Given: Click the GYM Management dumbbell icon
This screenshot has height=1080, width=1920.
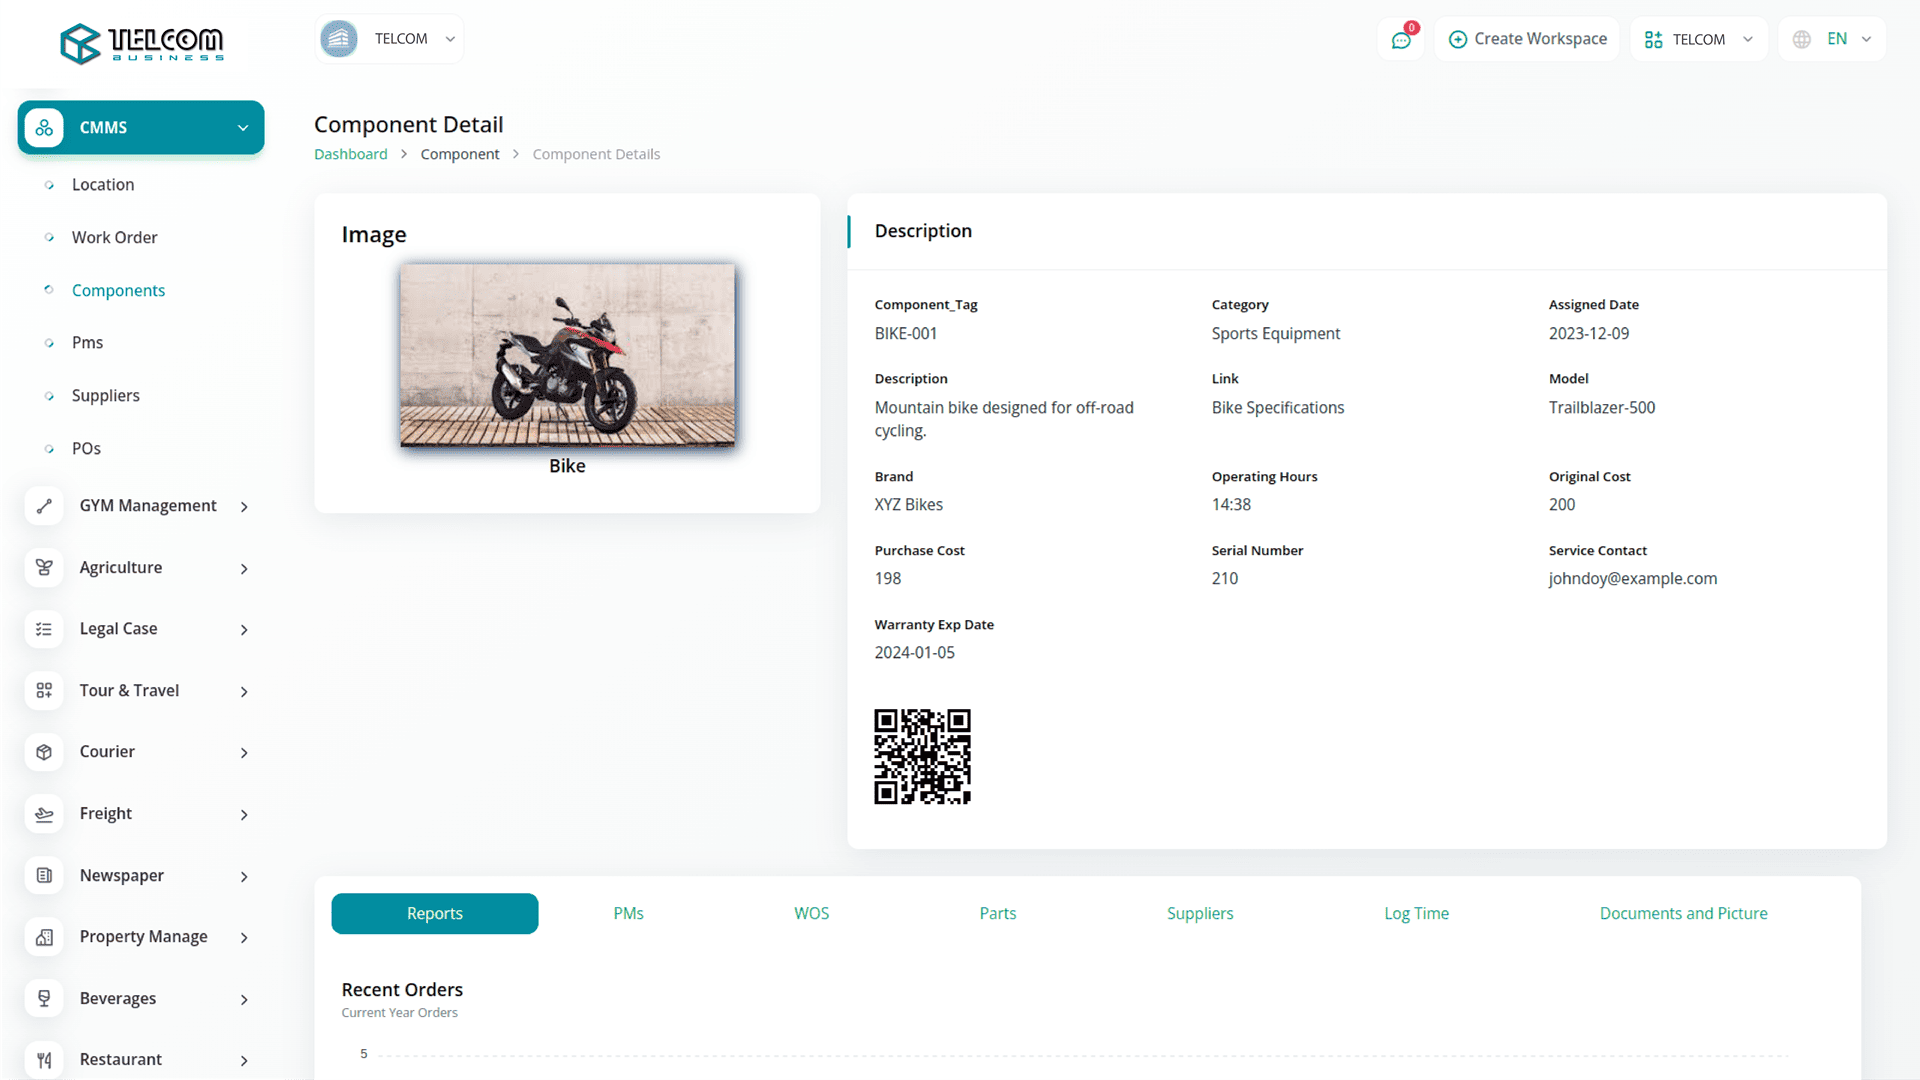Looking at the screenshot, I should 44,506.
